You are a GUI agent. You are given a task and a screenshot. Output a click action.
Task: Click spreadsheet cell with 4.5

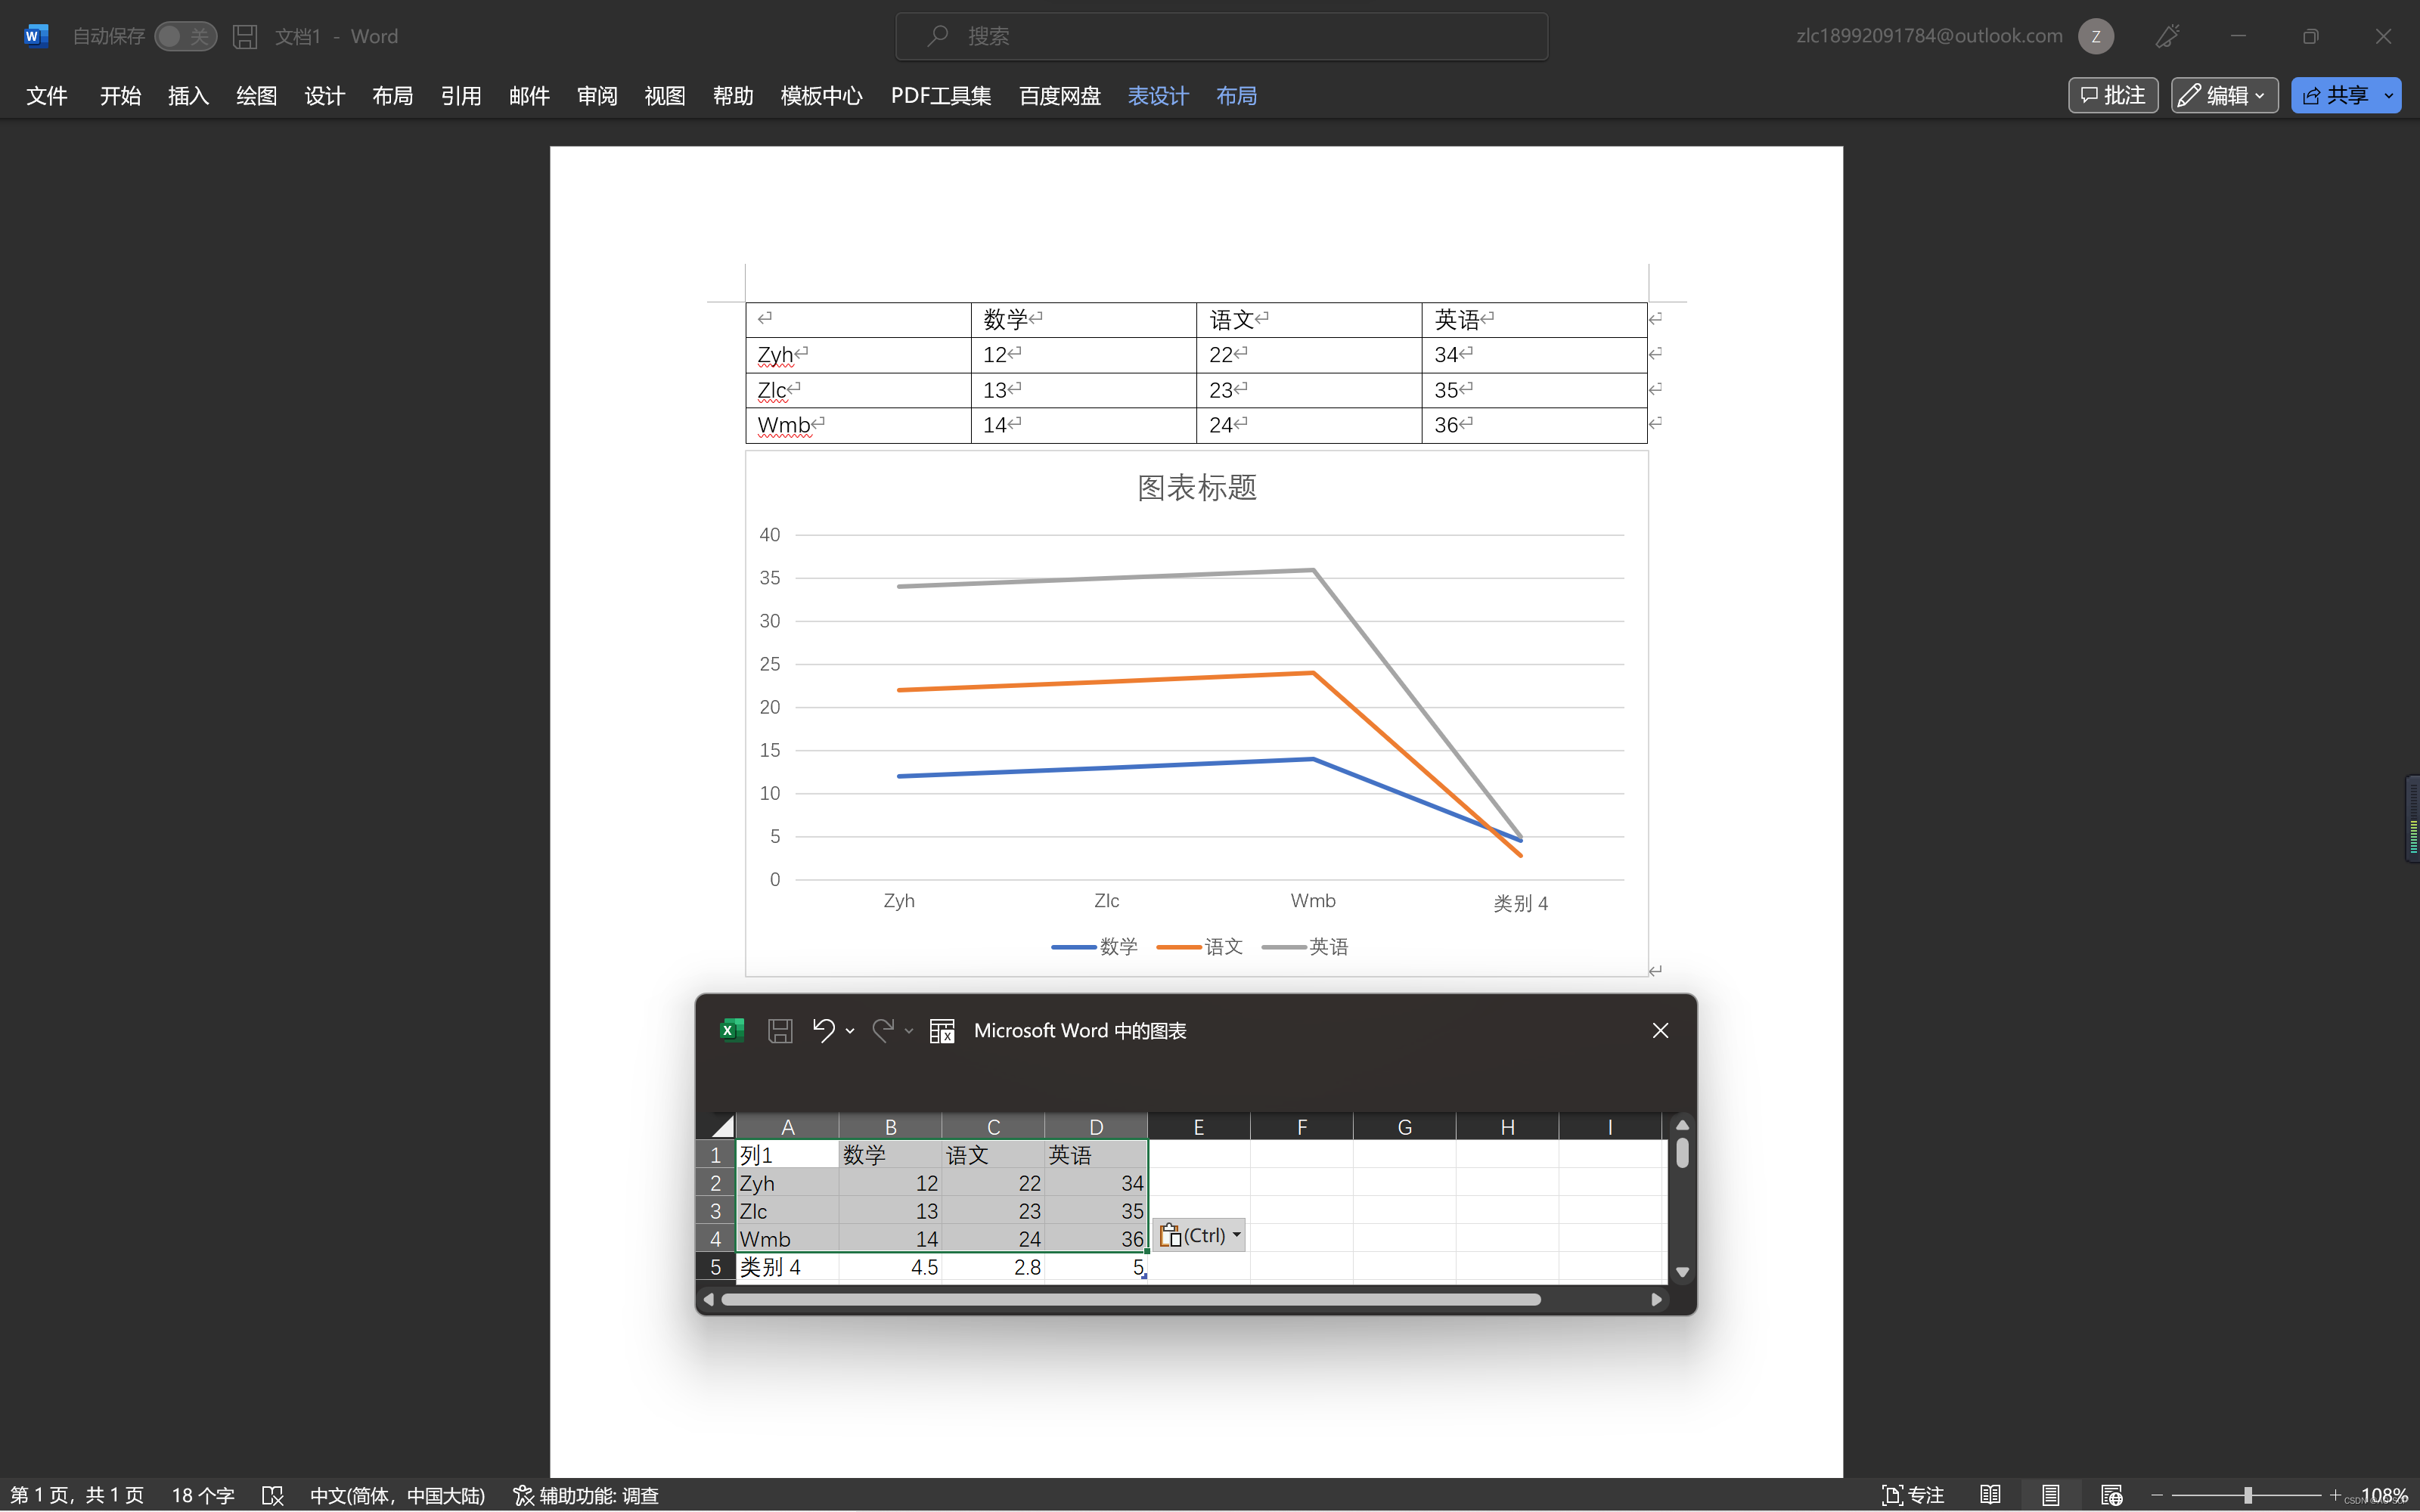point(890,1267)
